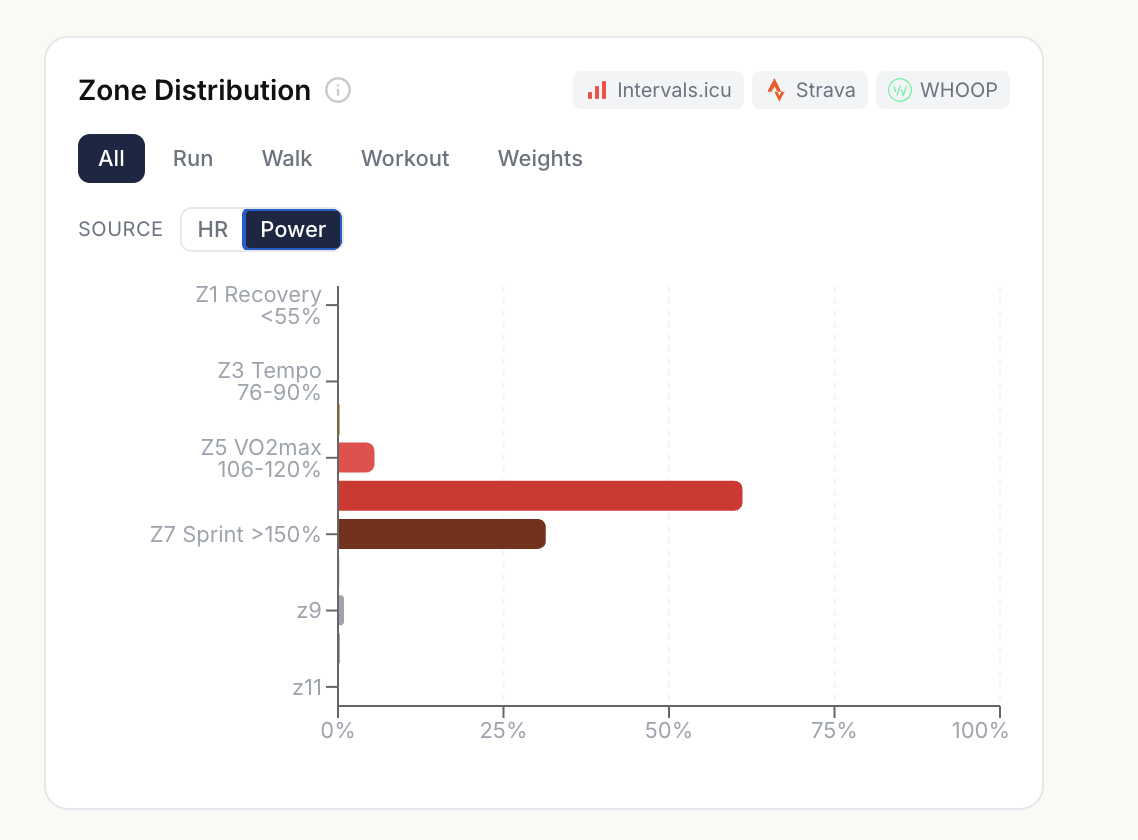
Task: Click the dark brown Z7 Sprint bar
Action: (441, 534)
